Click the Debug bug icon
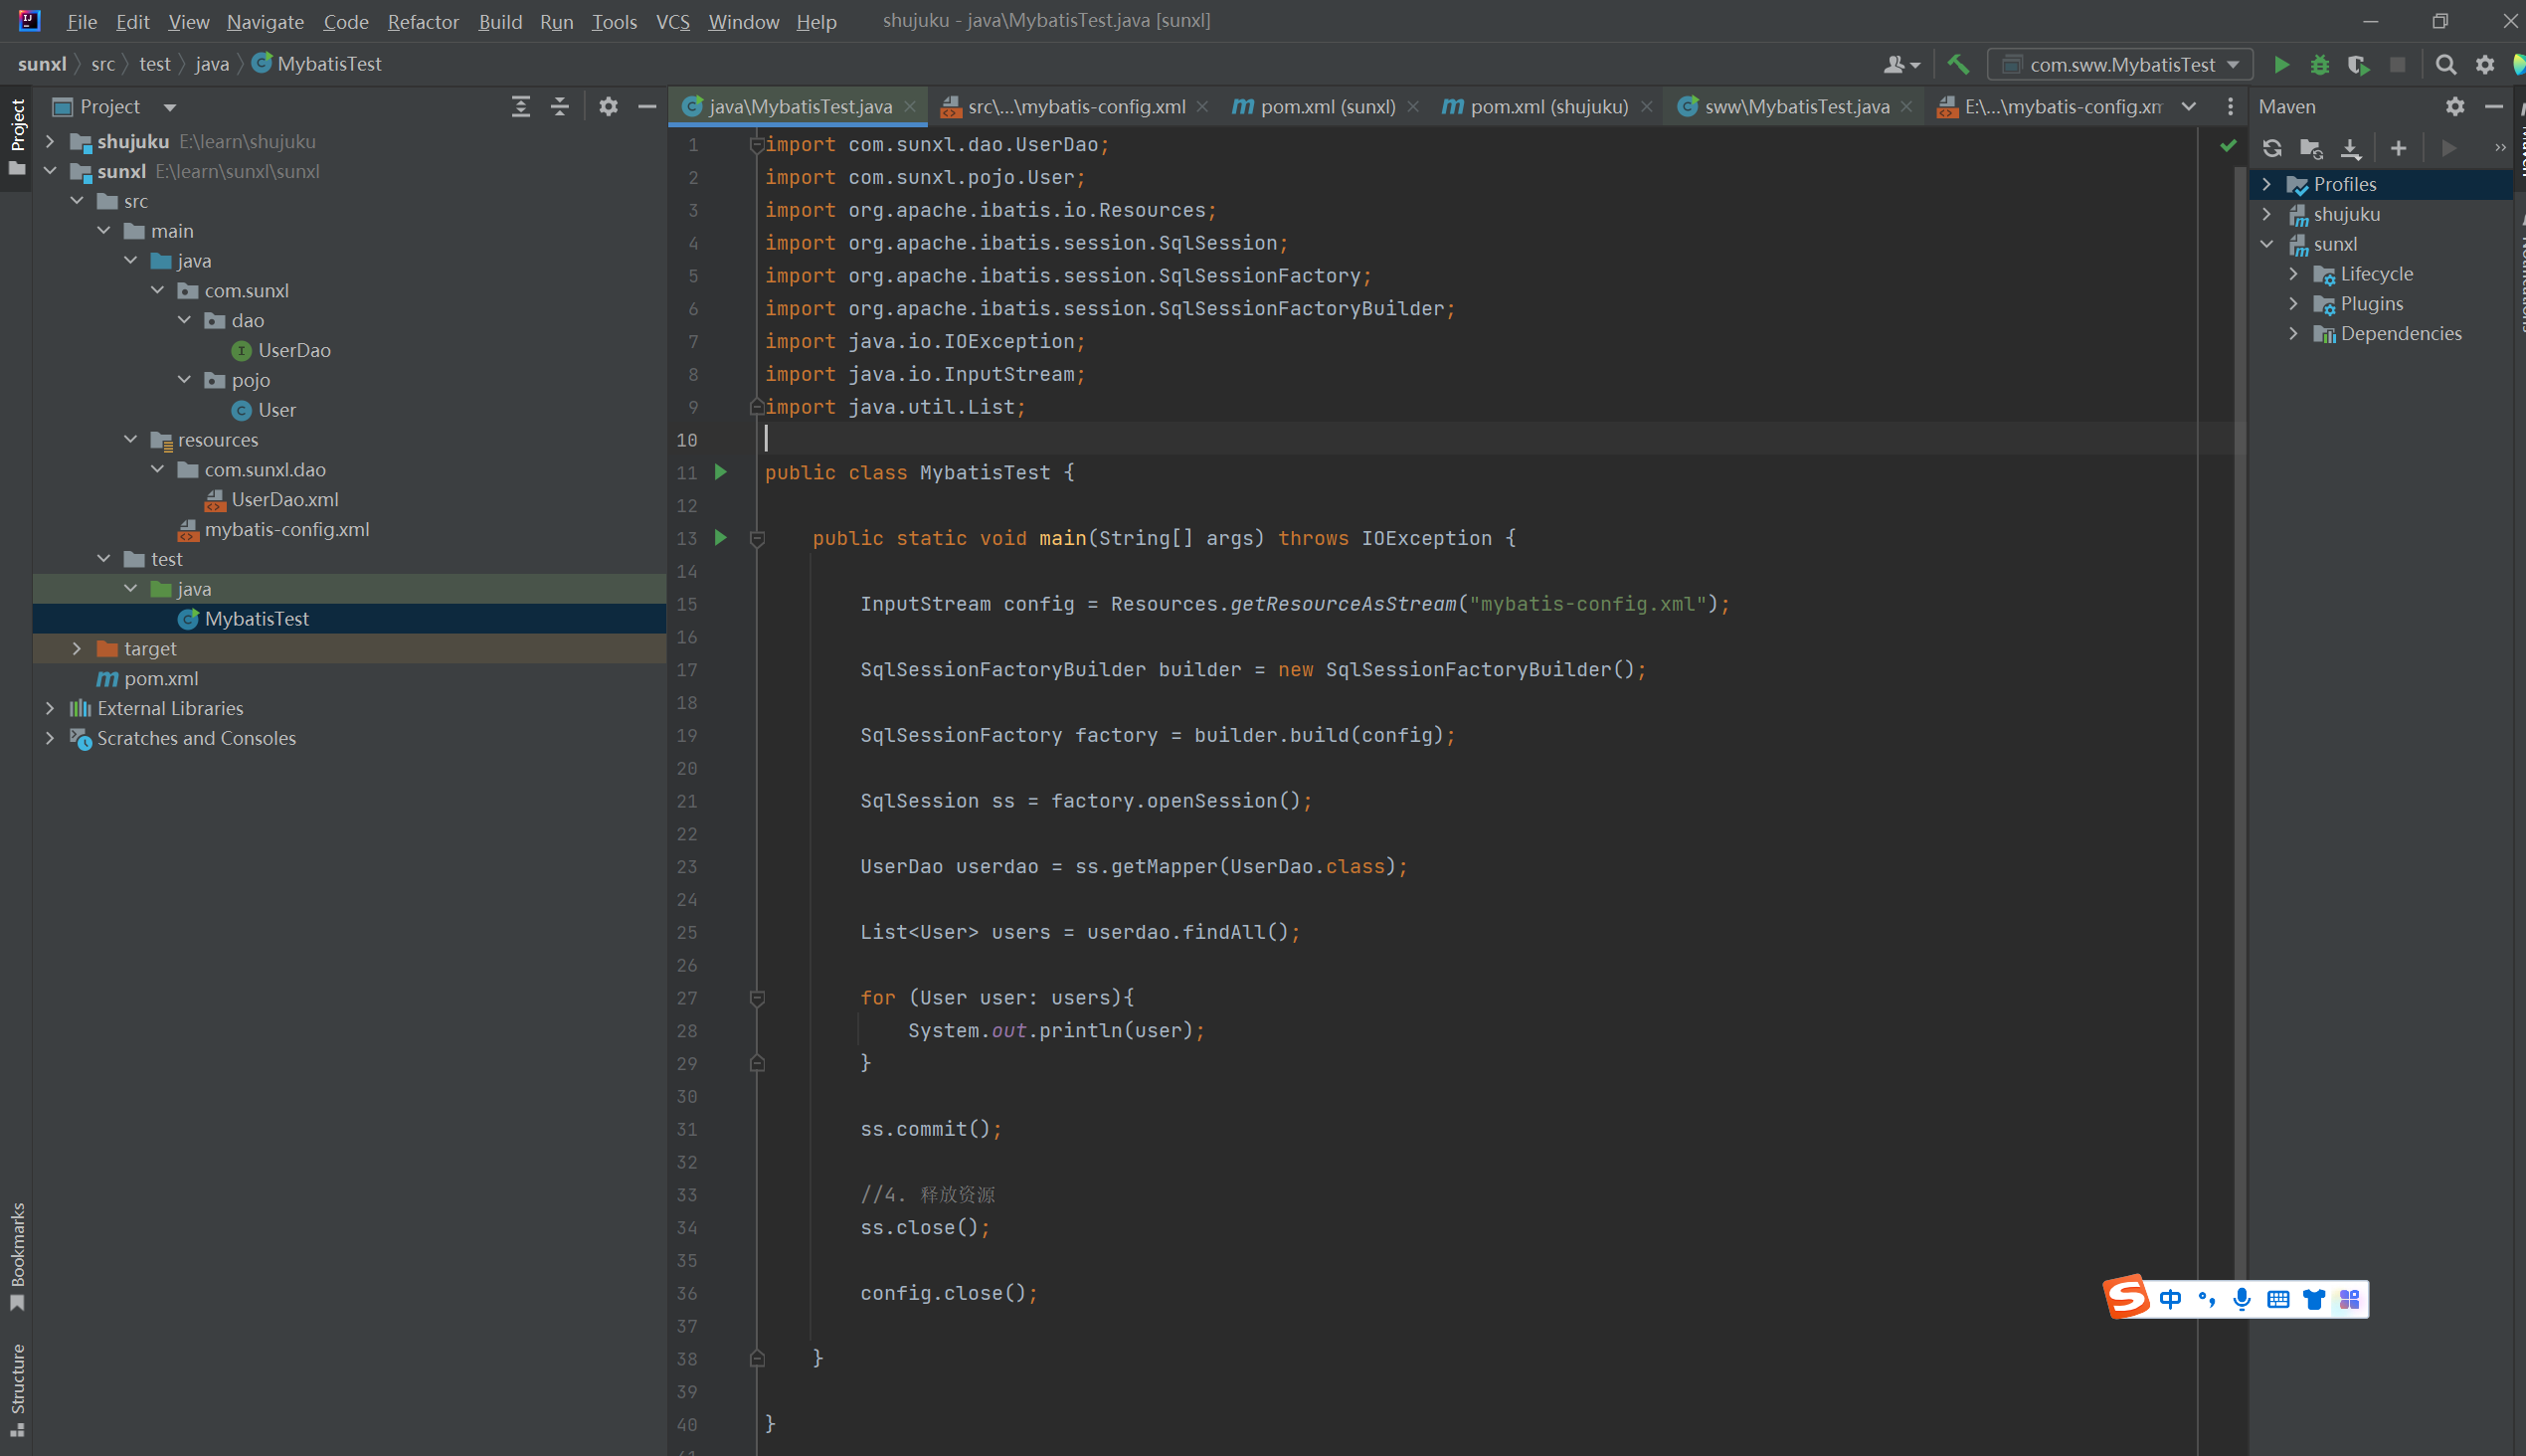Screen dimensions: 2526x1456 [2320, 65]
